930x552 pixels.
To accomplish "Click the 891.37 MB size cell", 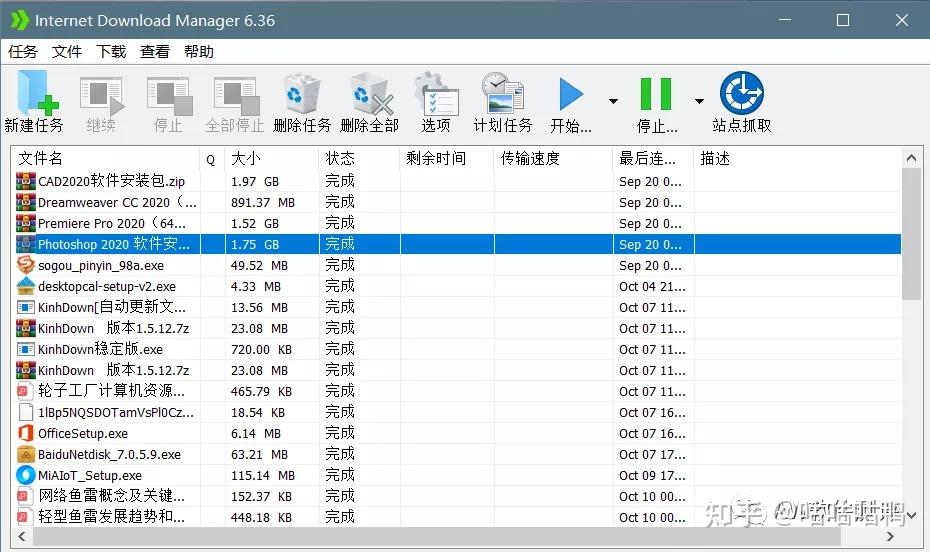I will coord(263,203).
